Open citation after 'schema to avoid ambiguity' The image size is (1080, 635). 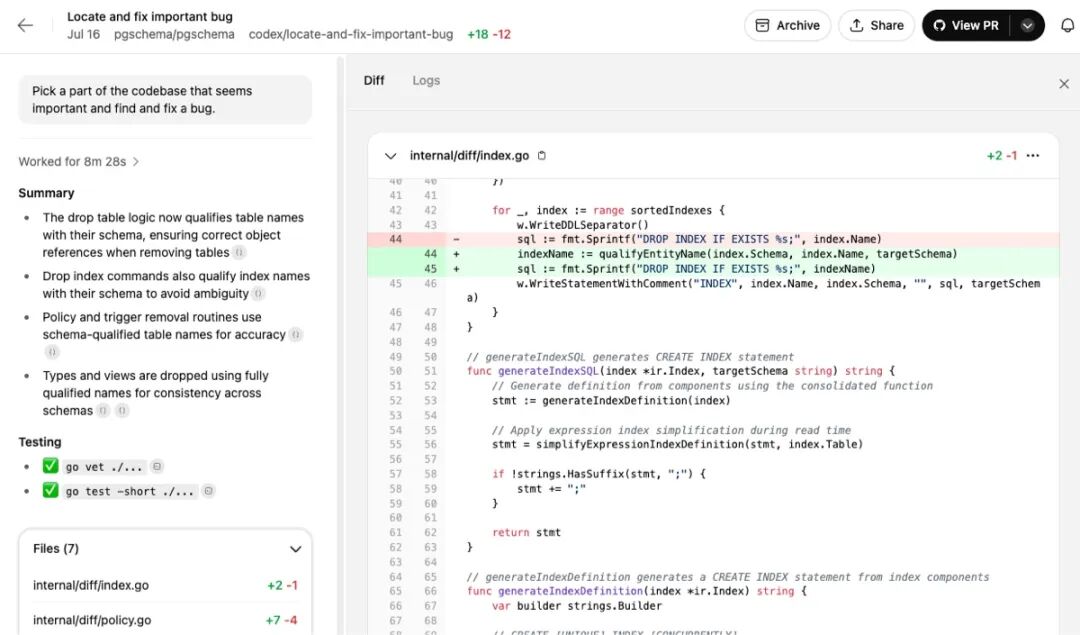pyautogui.click(x=258, y=294)
